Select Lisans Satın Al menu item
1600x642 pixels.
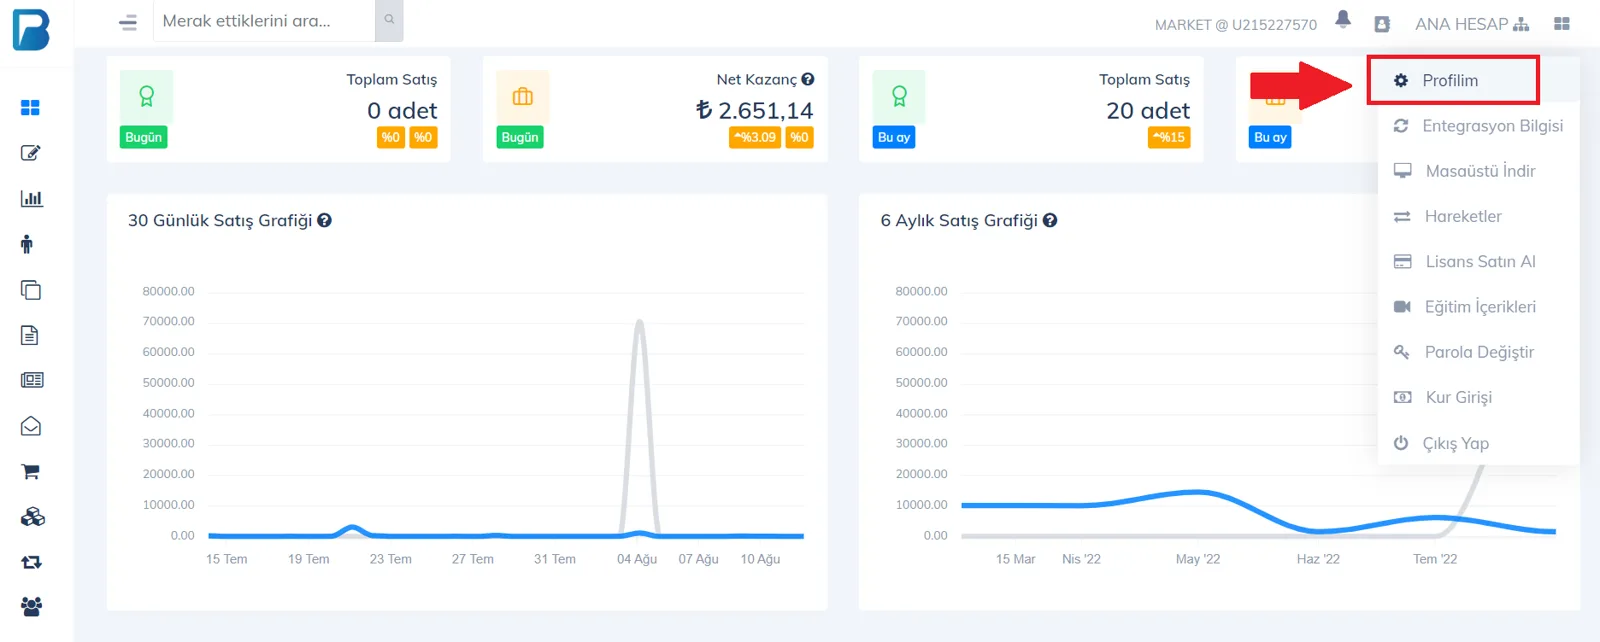(1479, 261)
